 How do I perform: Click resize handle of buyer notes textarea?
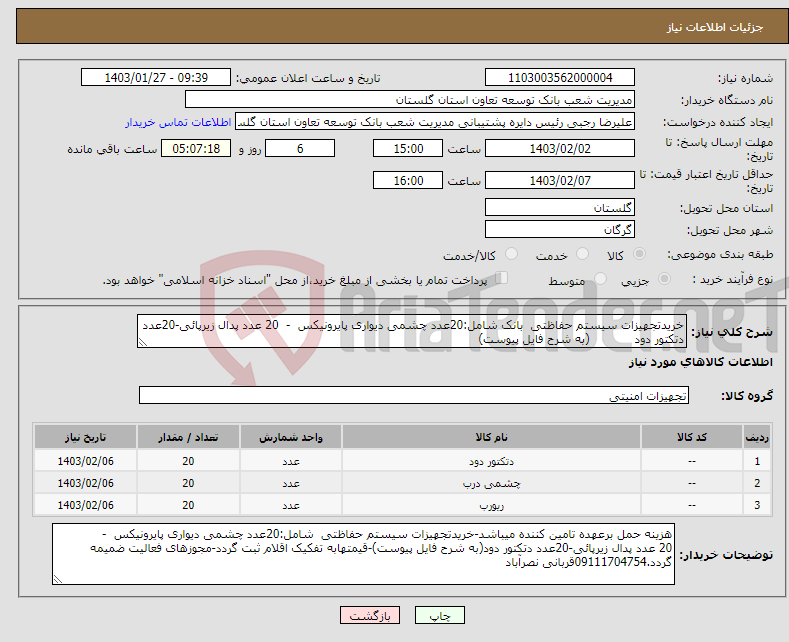[58, 580]
